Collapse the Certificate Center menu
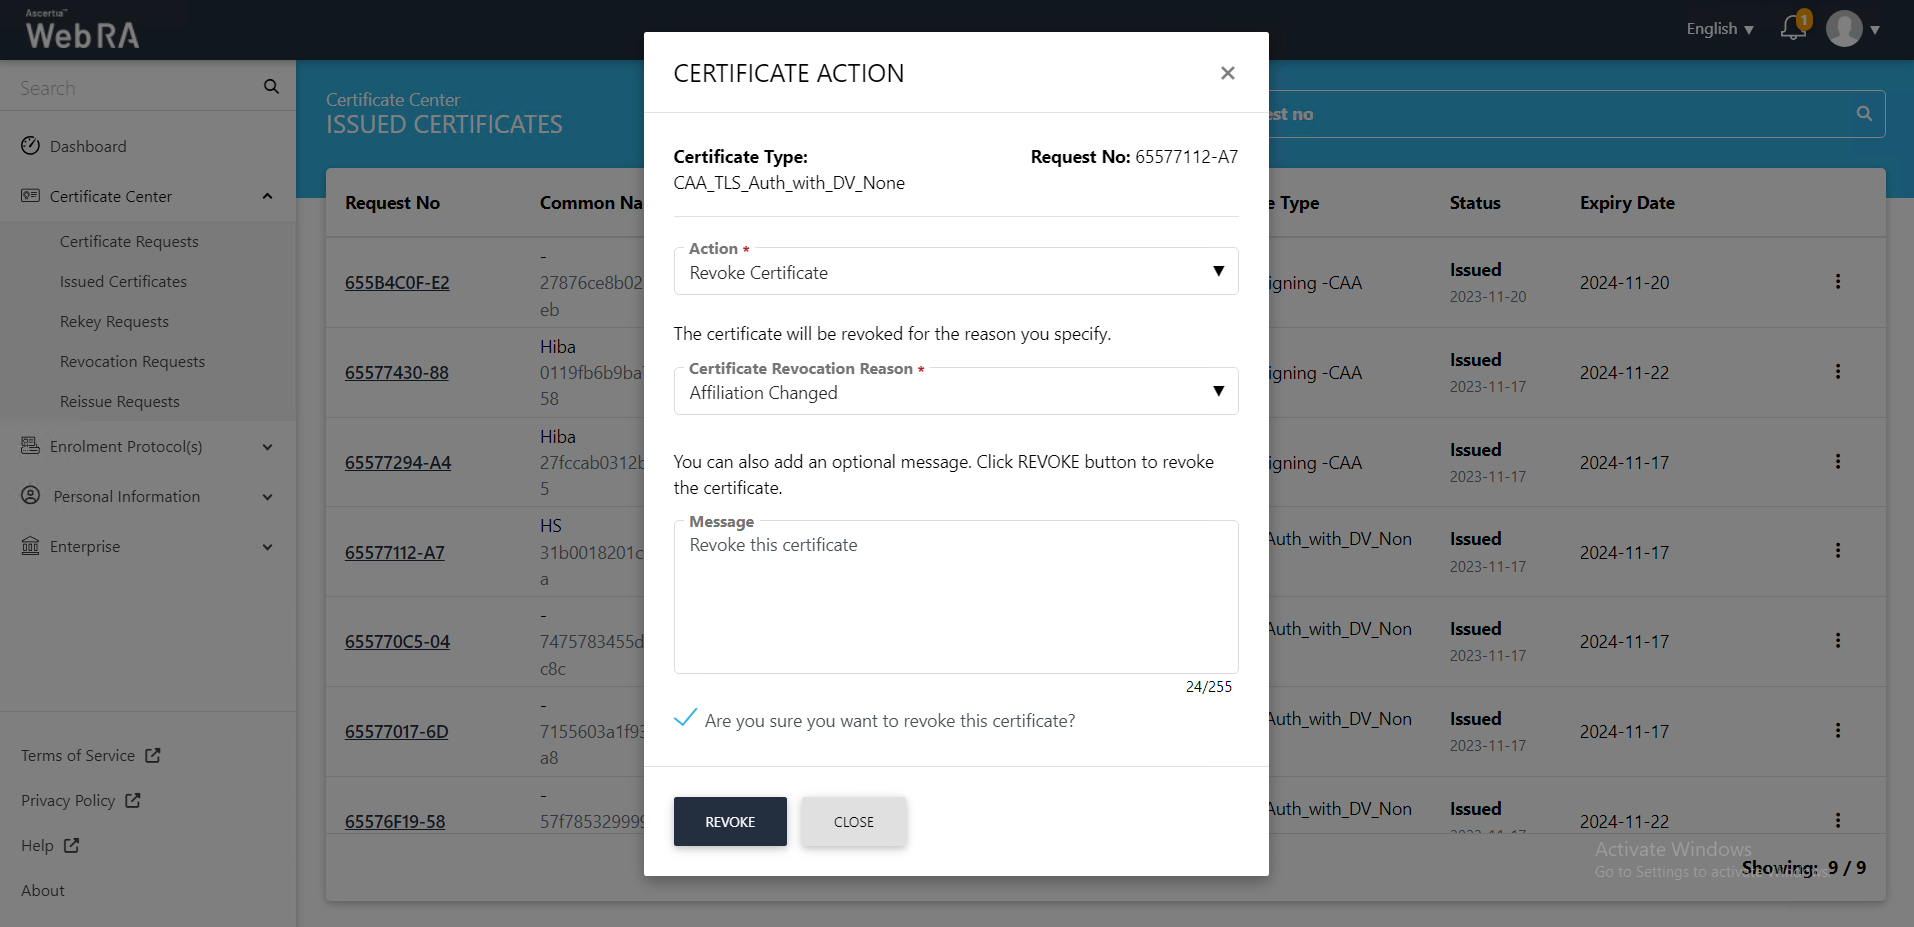This screenshot has width=1914, height=927. (x=267, y=196)
